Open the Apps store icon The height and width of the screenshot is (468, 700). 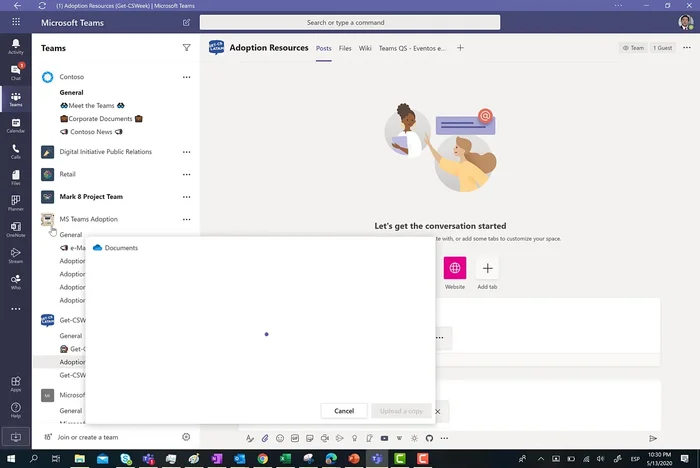pyautogui.click(x=16, y=384)
